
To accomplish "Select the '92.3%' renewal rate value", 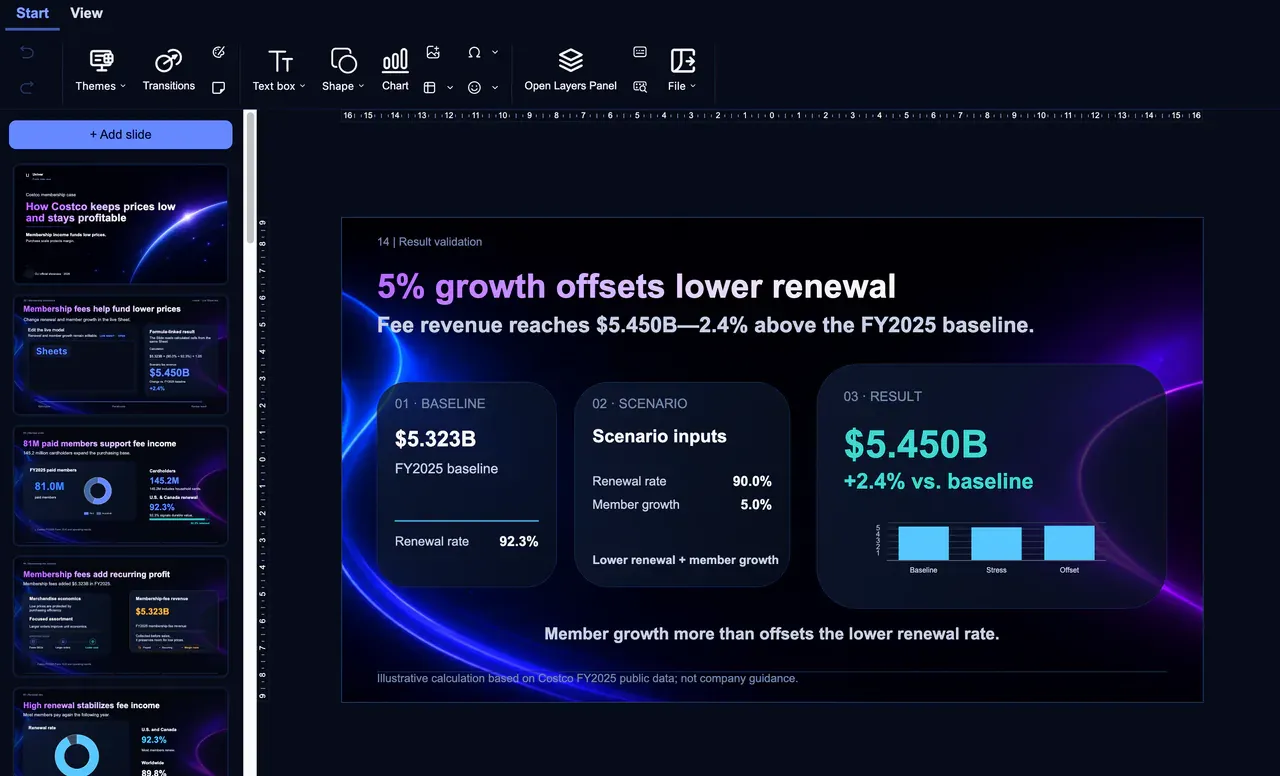I will coord(519,542).
